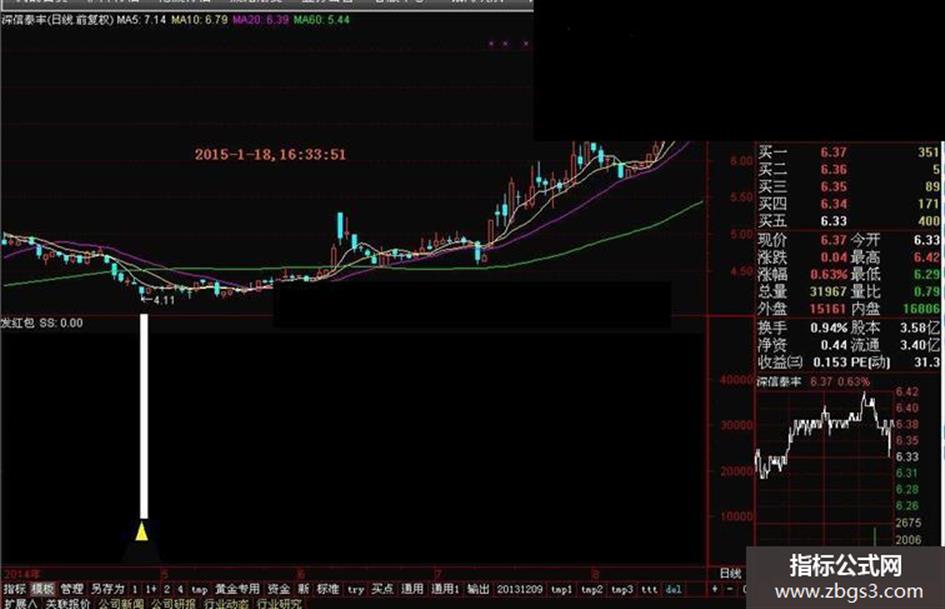Click the 4.11 low price label
Screen dimensions: 945x609
click(x=158, y=300)
